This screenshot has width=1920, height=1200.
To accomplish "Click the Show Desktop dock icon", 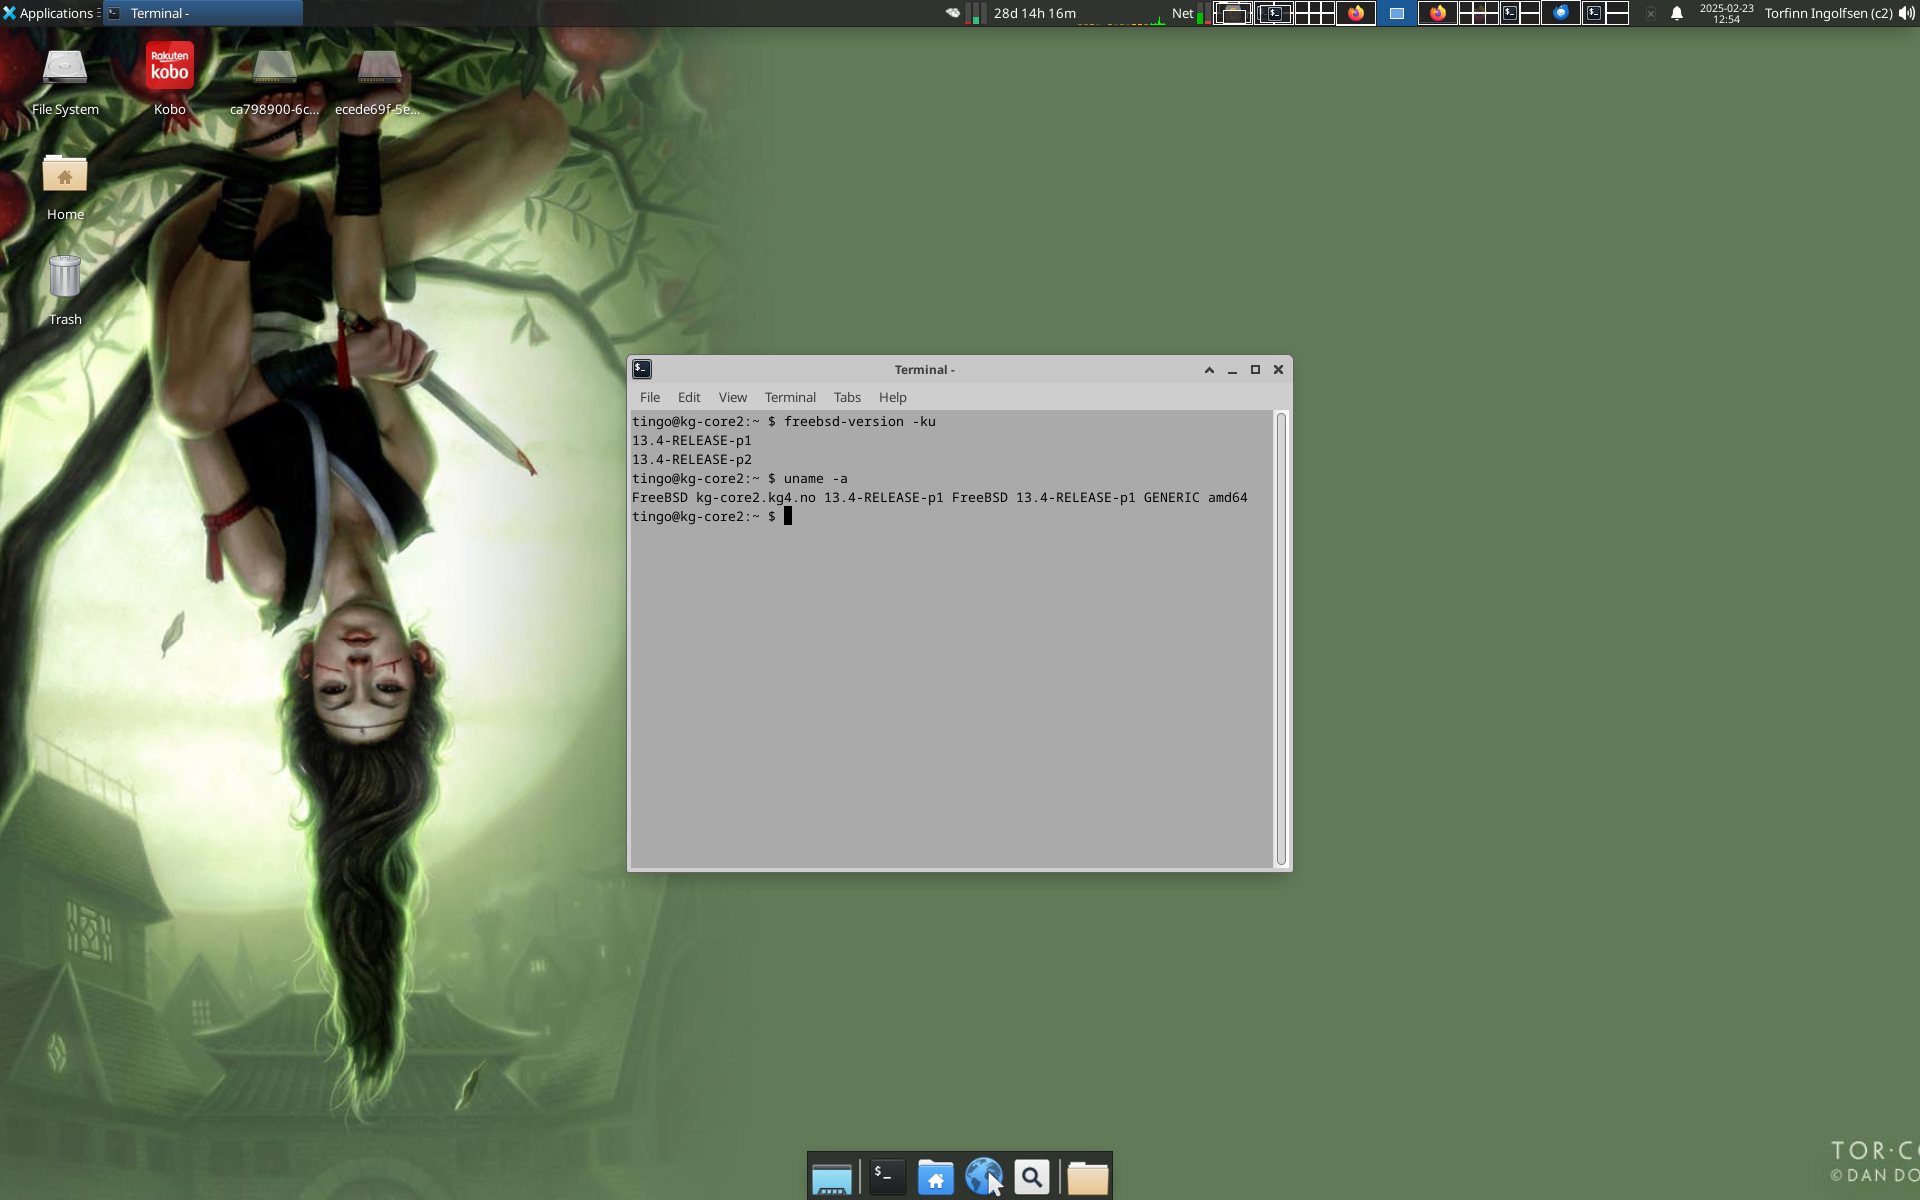I will (832, 1177).
